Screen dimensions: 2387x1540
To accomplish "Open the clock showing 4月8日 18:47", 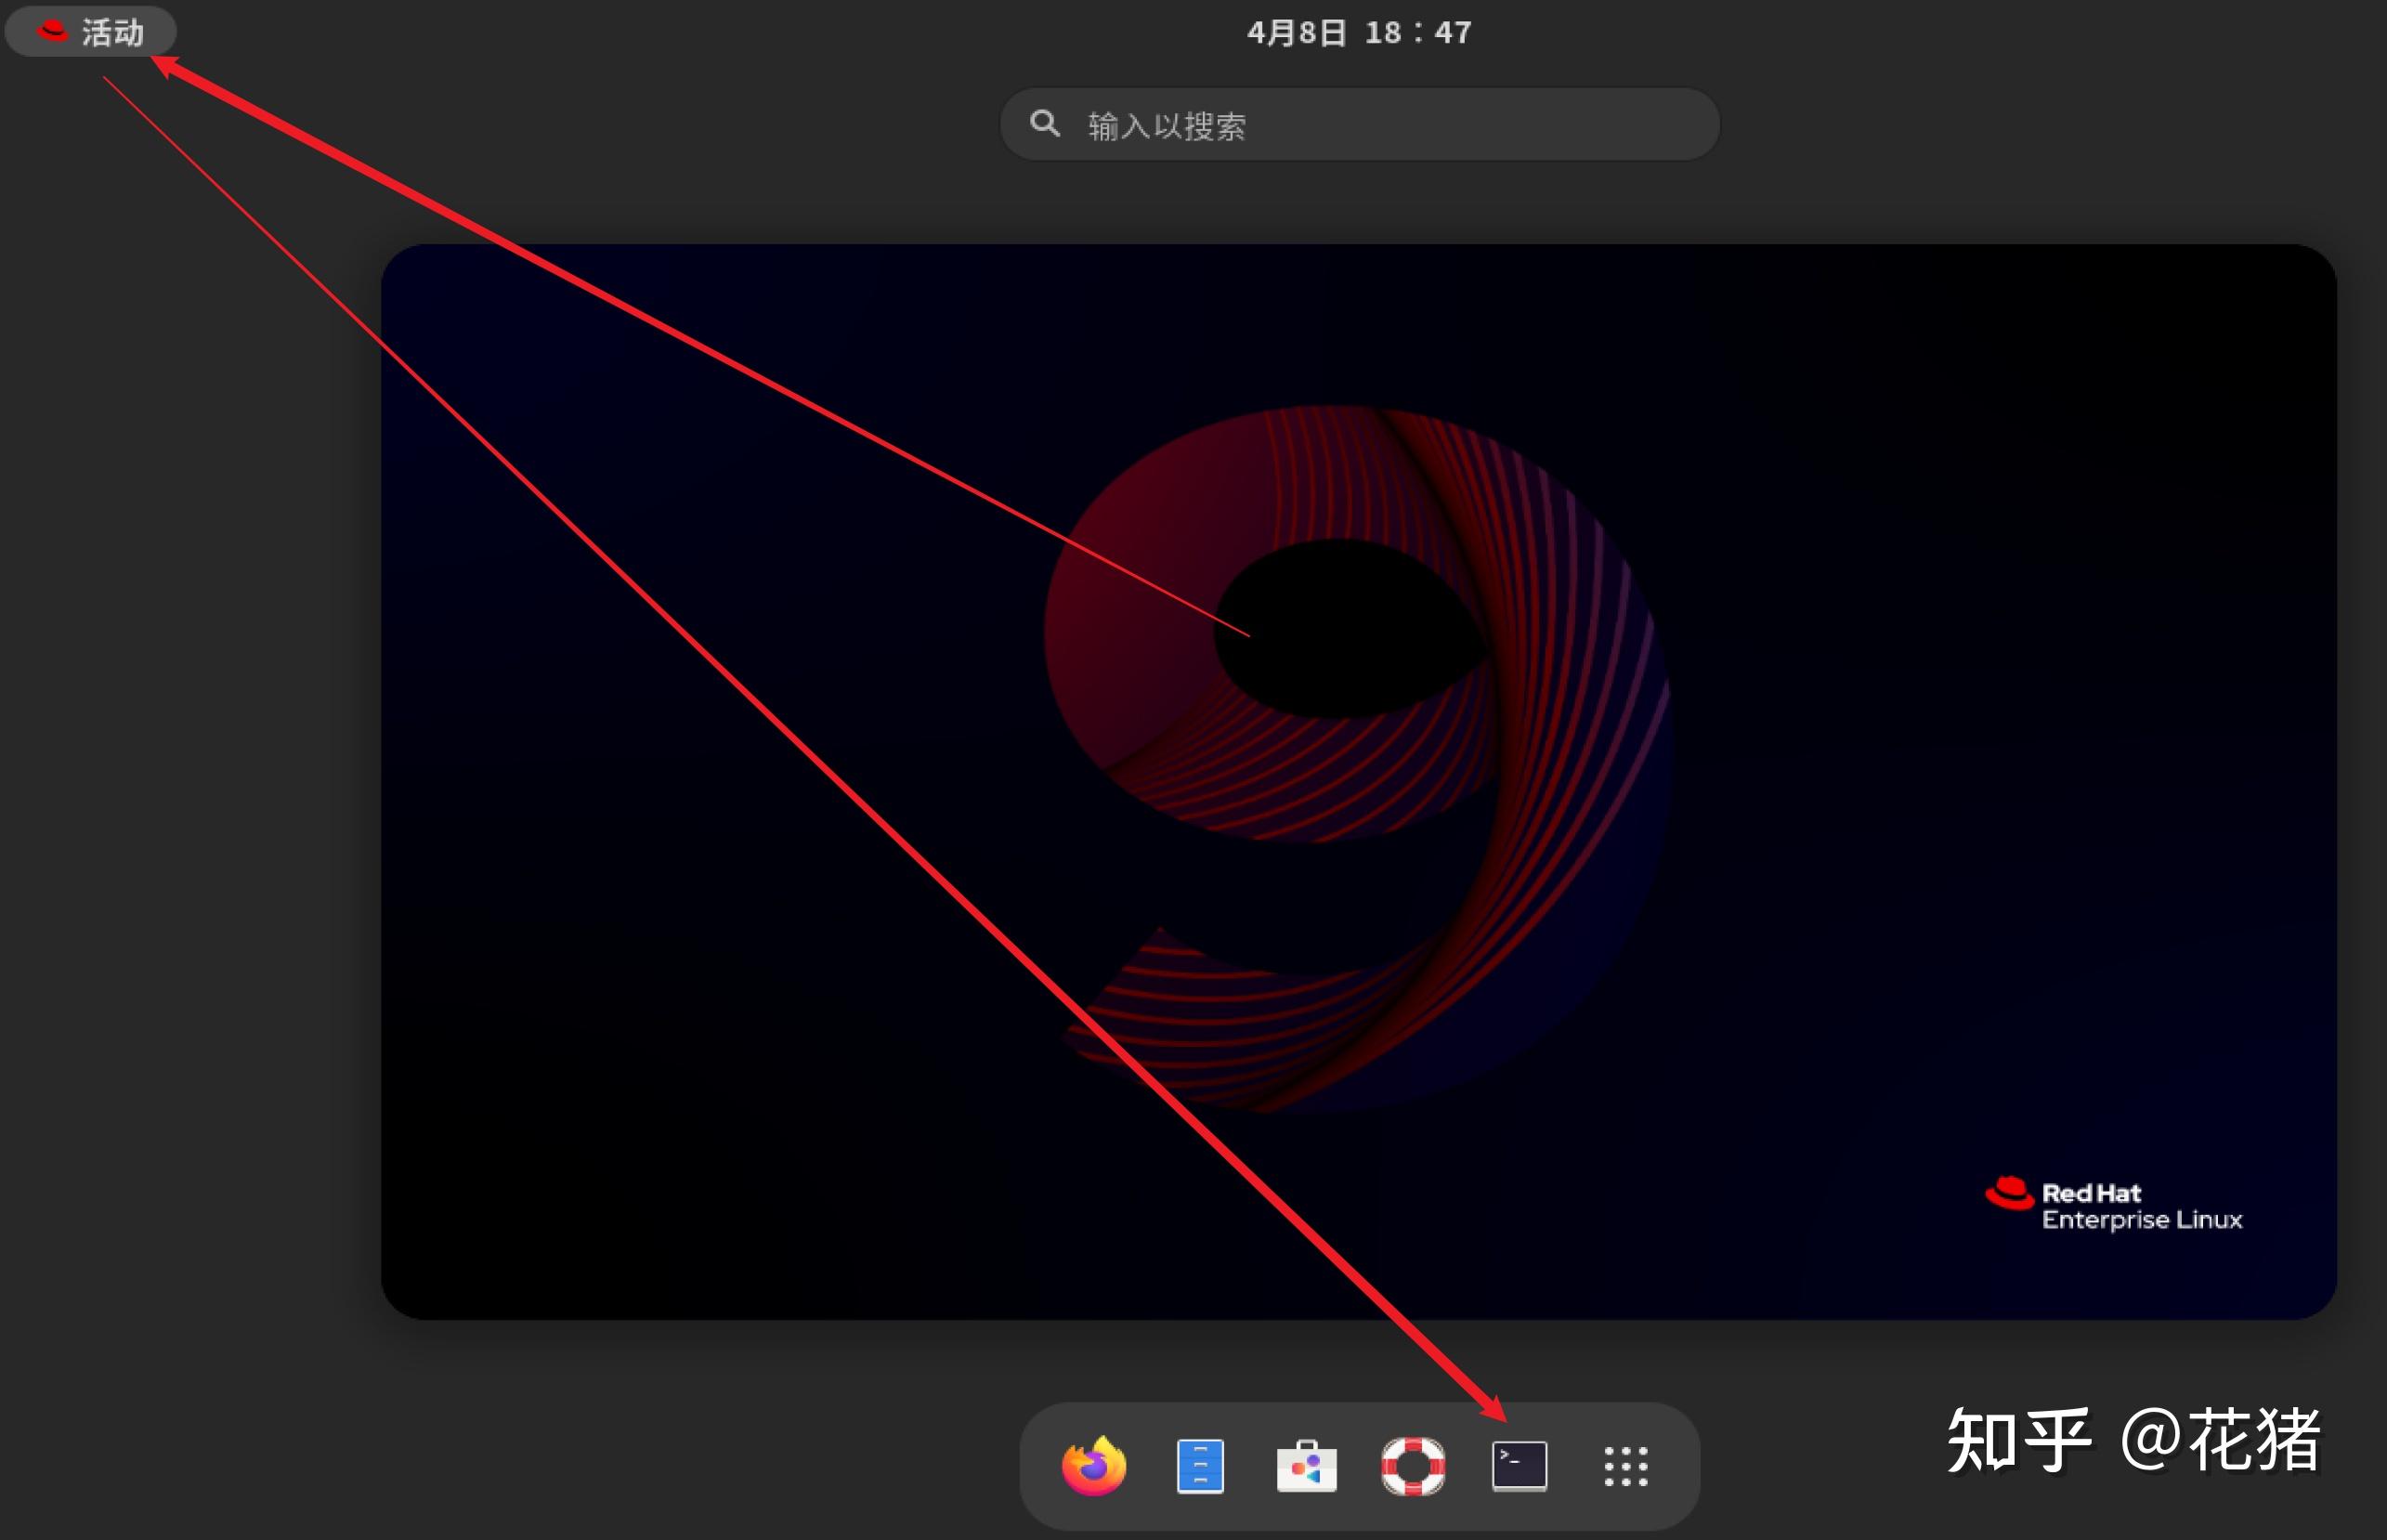I will (x=1359, y=32).
